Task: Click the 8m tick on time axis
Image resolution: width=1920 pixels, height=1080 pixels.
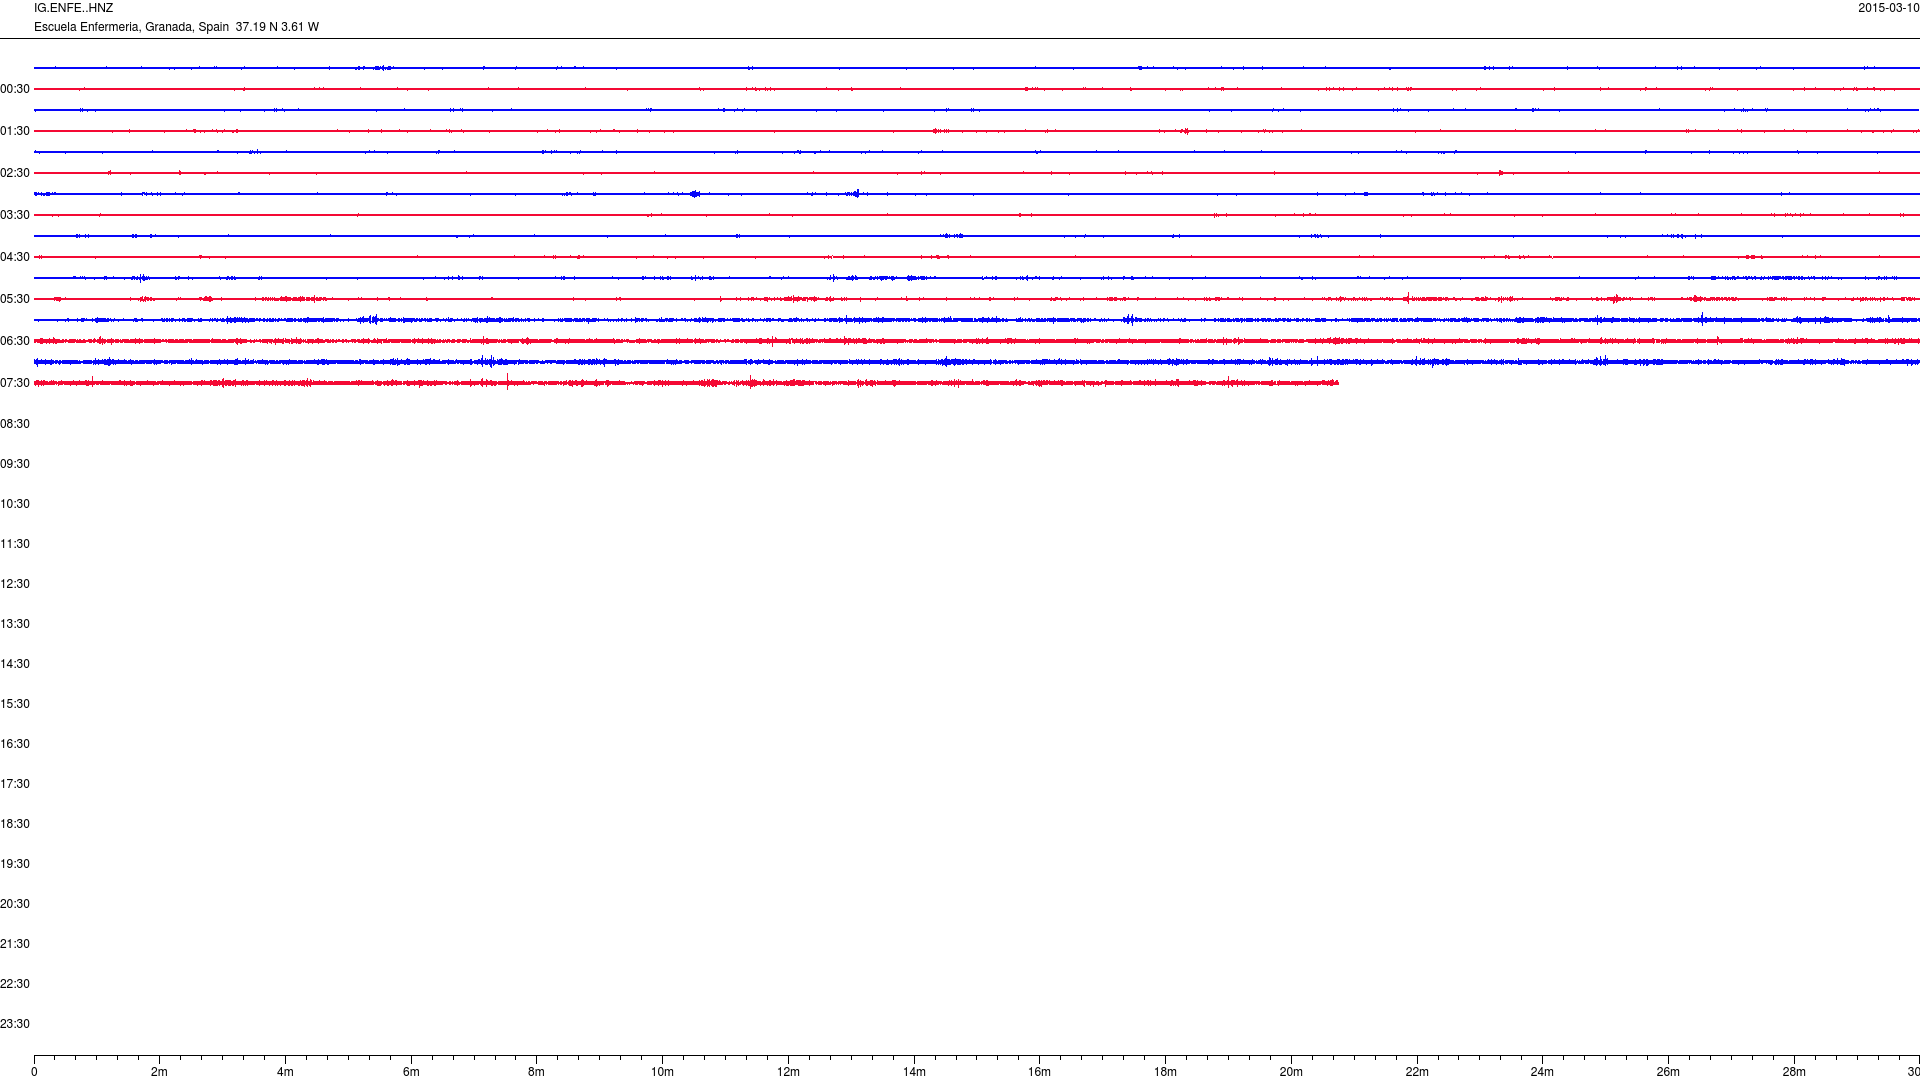Action: coord(537,1072)
